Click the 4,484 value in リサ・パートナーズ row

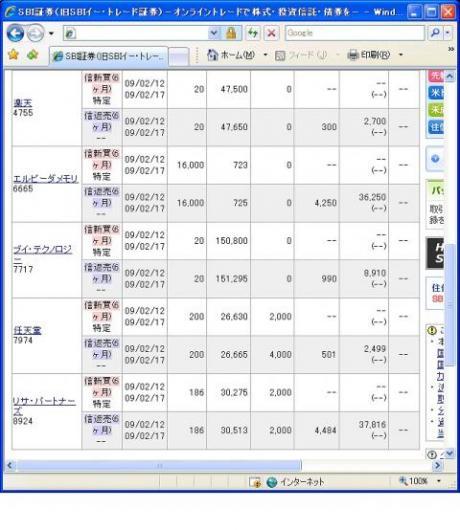325,431
